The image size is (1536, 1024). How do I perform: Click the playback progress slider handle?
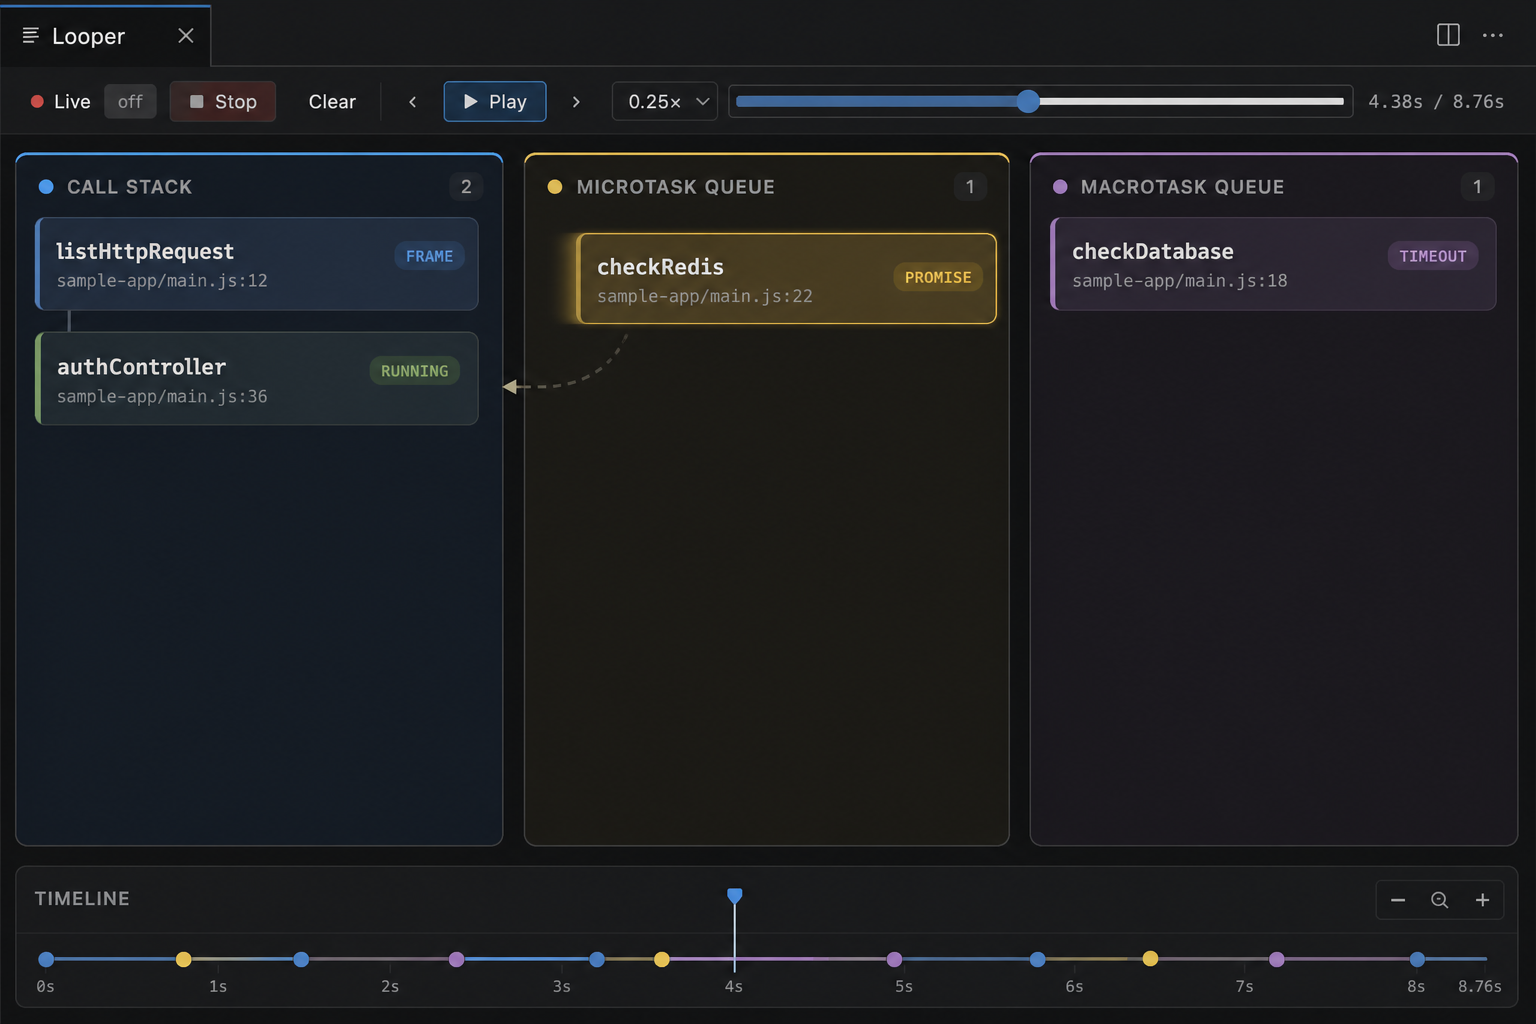pos(1028,101)
